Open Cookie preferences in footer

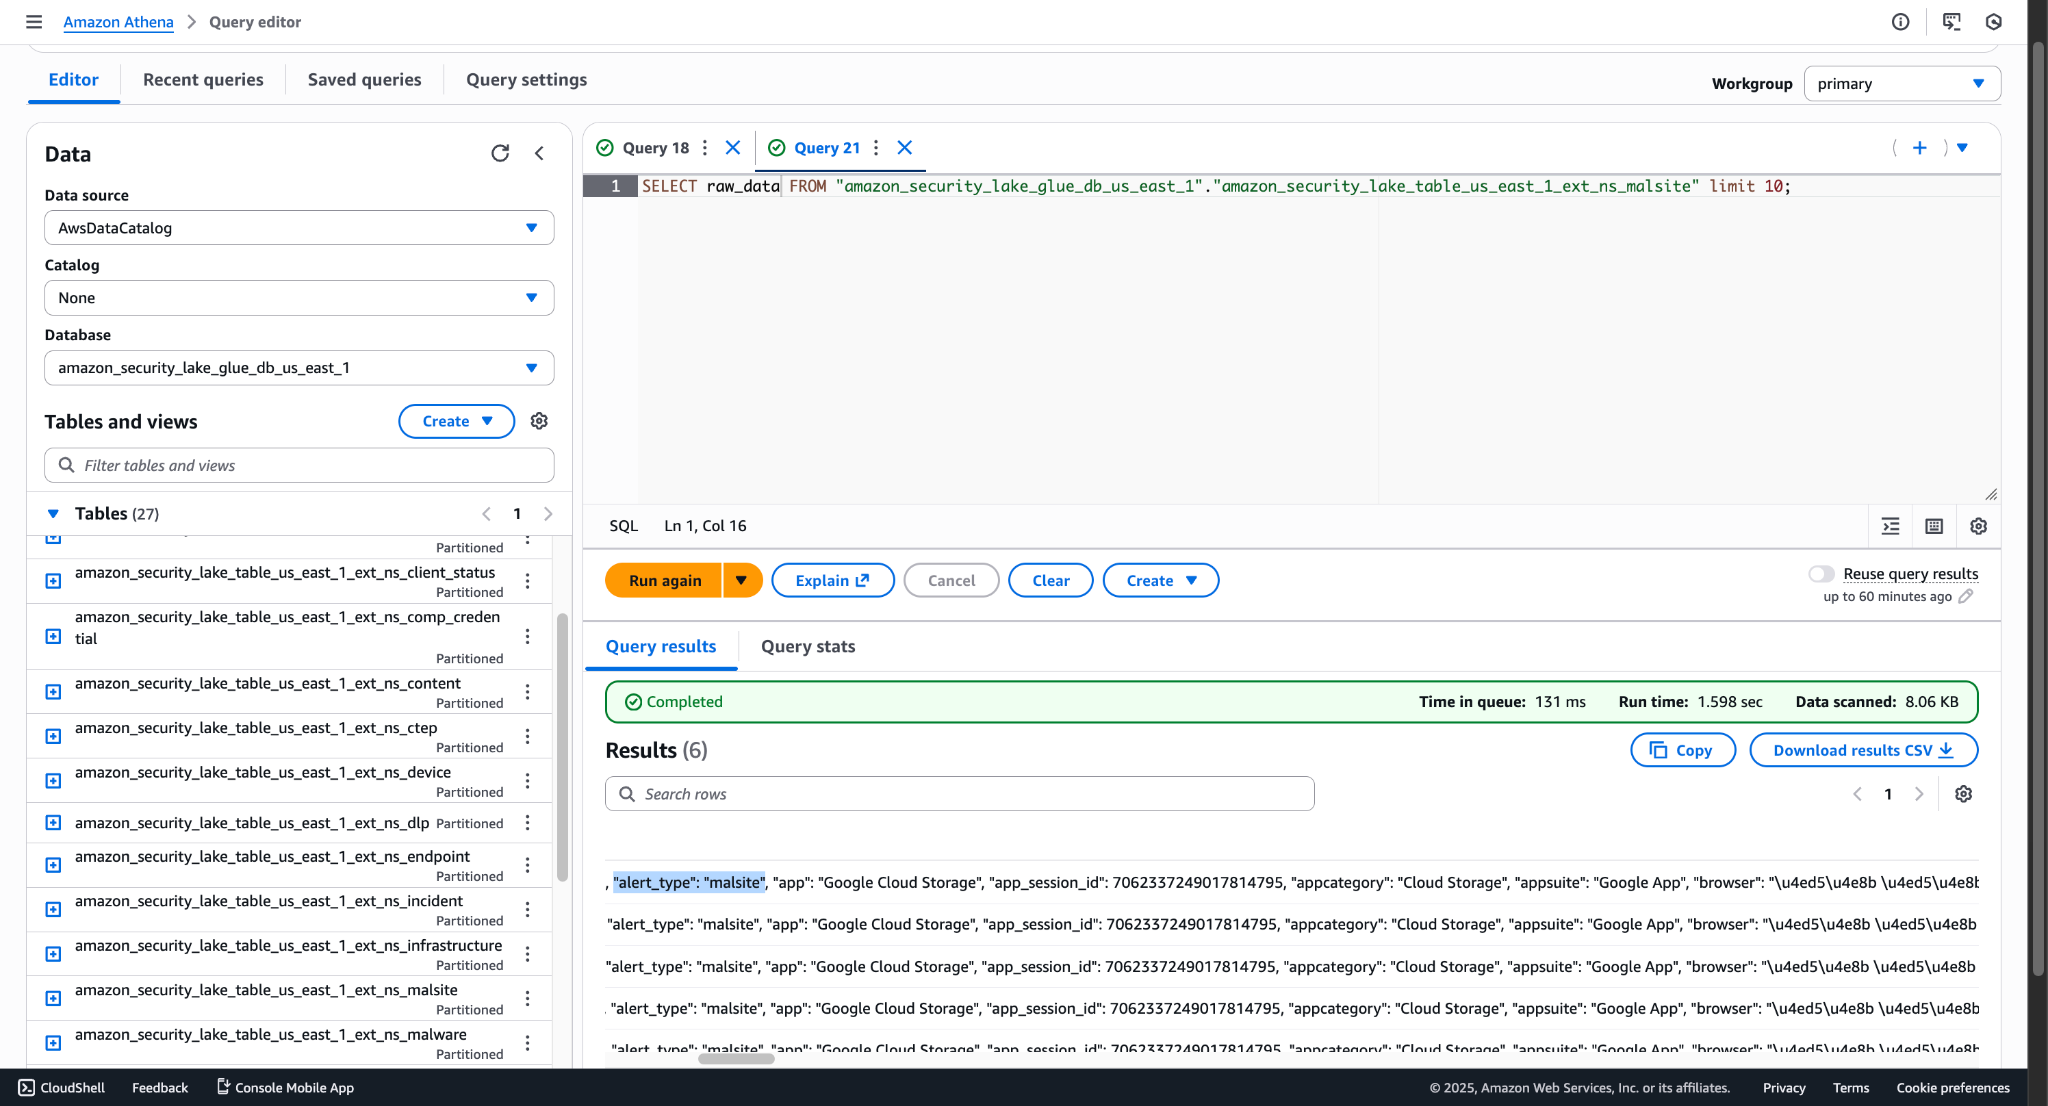click(x=1952, y=1088)
